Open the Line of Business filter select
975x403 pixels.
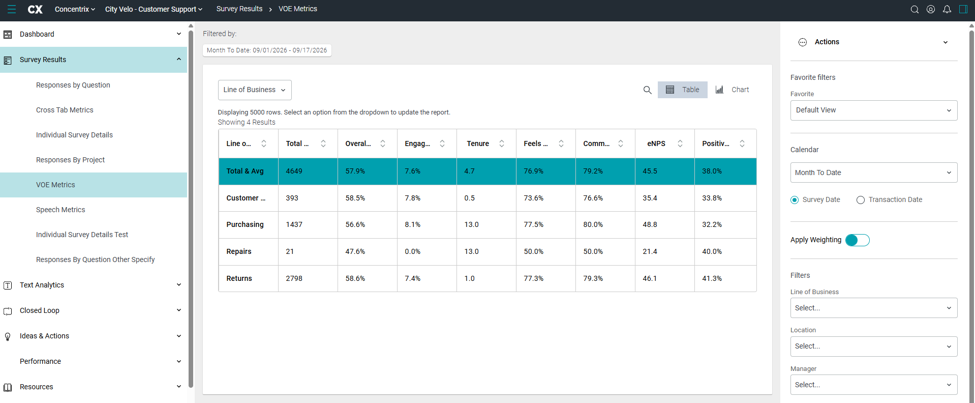(x=874, y=308)
